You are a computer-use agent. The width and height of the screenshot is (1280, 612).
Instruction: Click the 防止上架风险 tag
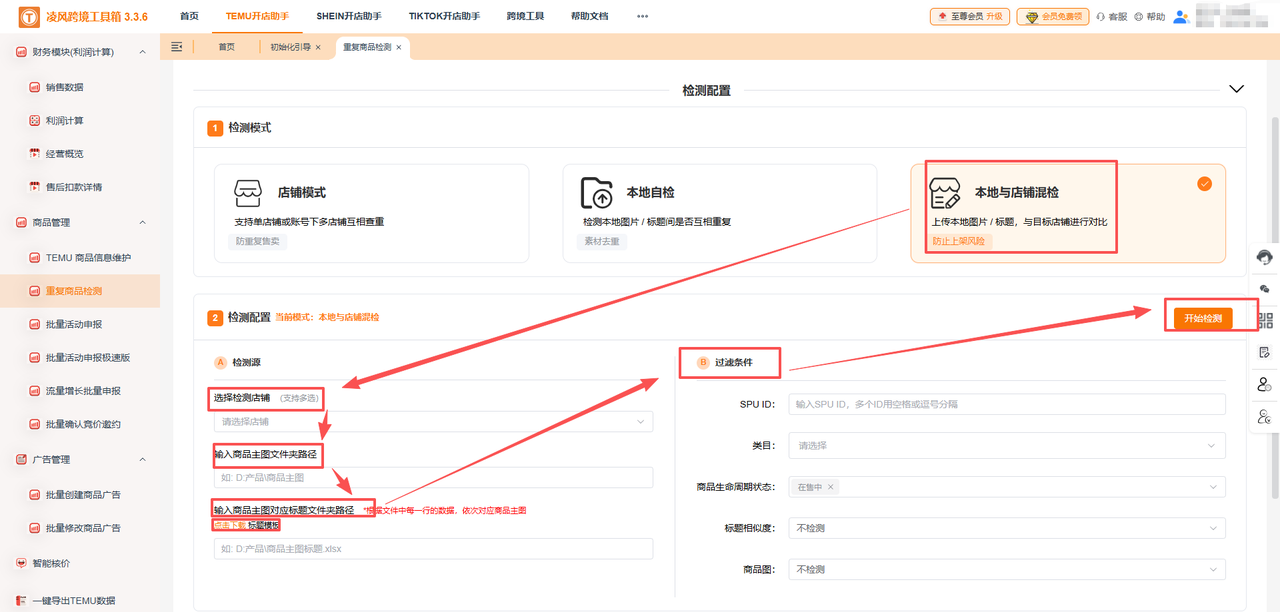(x=961, y=241)
